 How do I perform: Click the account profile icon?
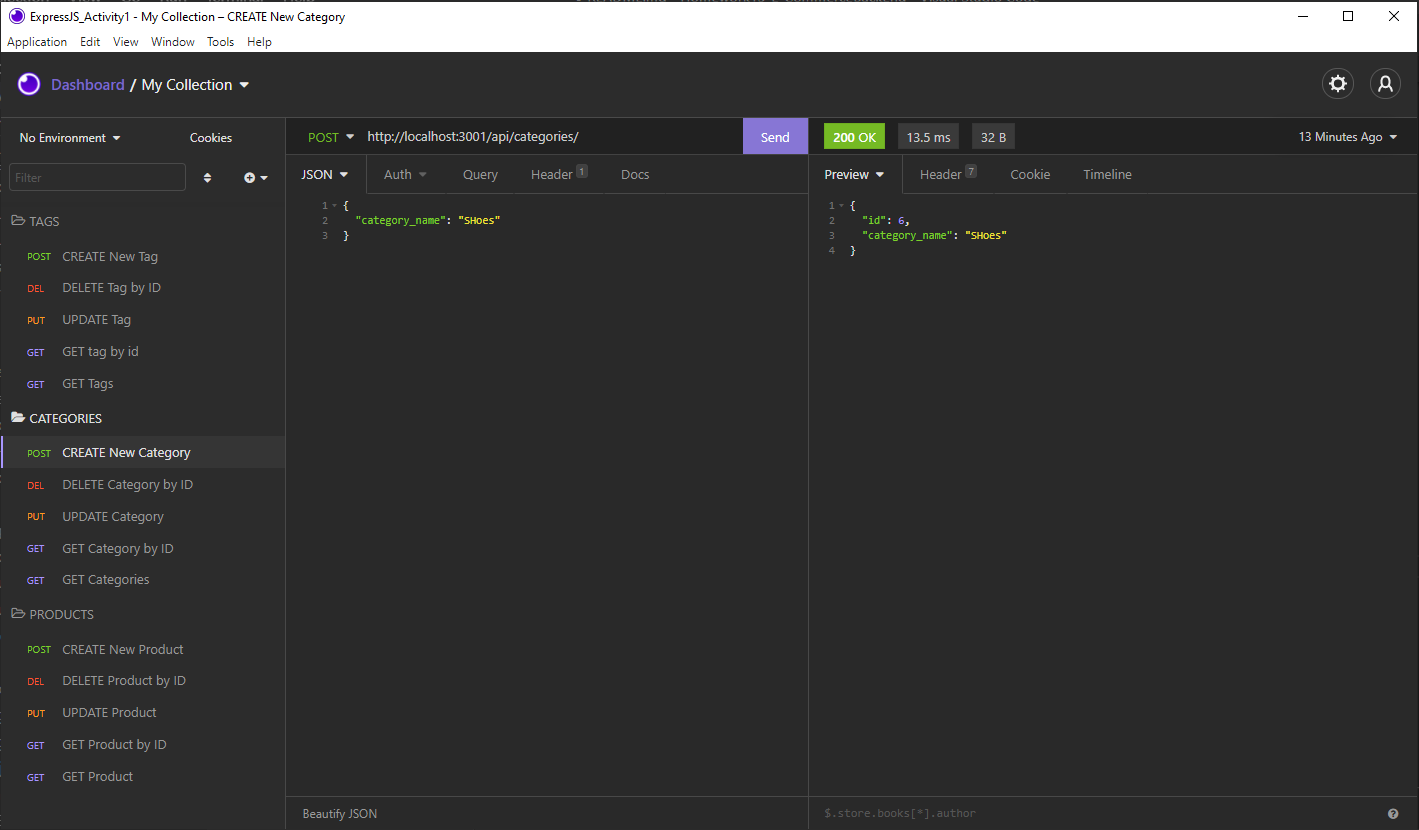coord(1385,84)
